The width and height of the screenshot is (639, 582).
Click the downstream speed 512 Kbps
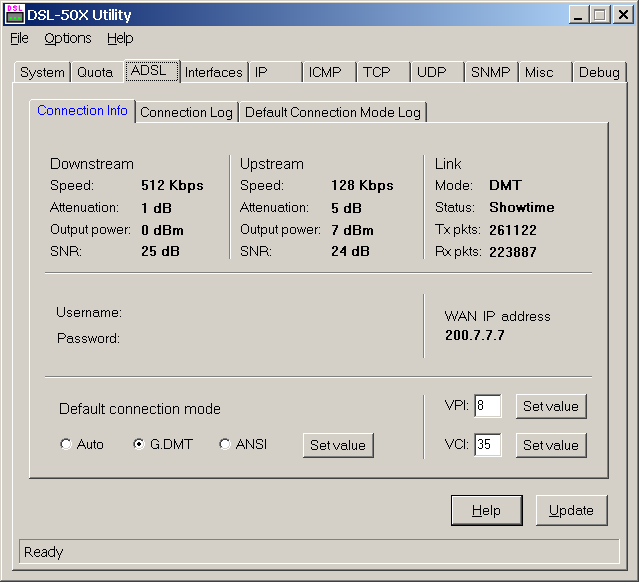tap(172, 185)
